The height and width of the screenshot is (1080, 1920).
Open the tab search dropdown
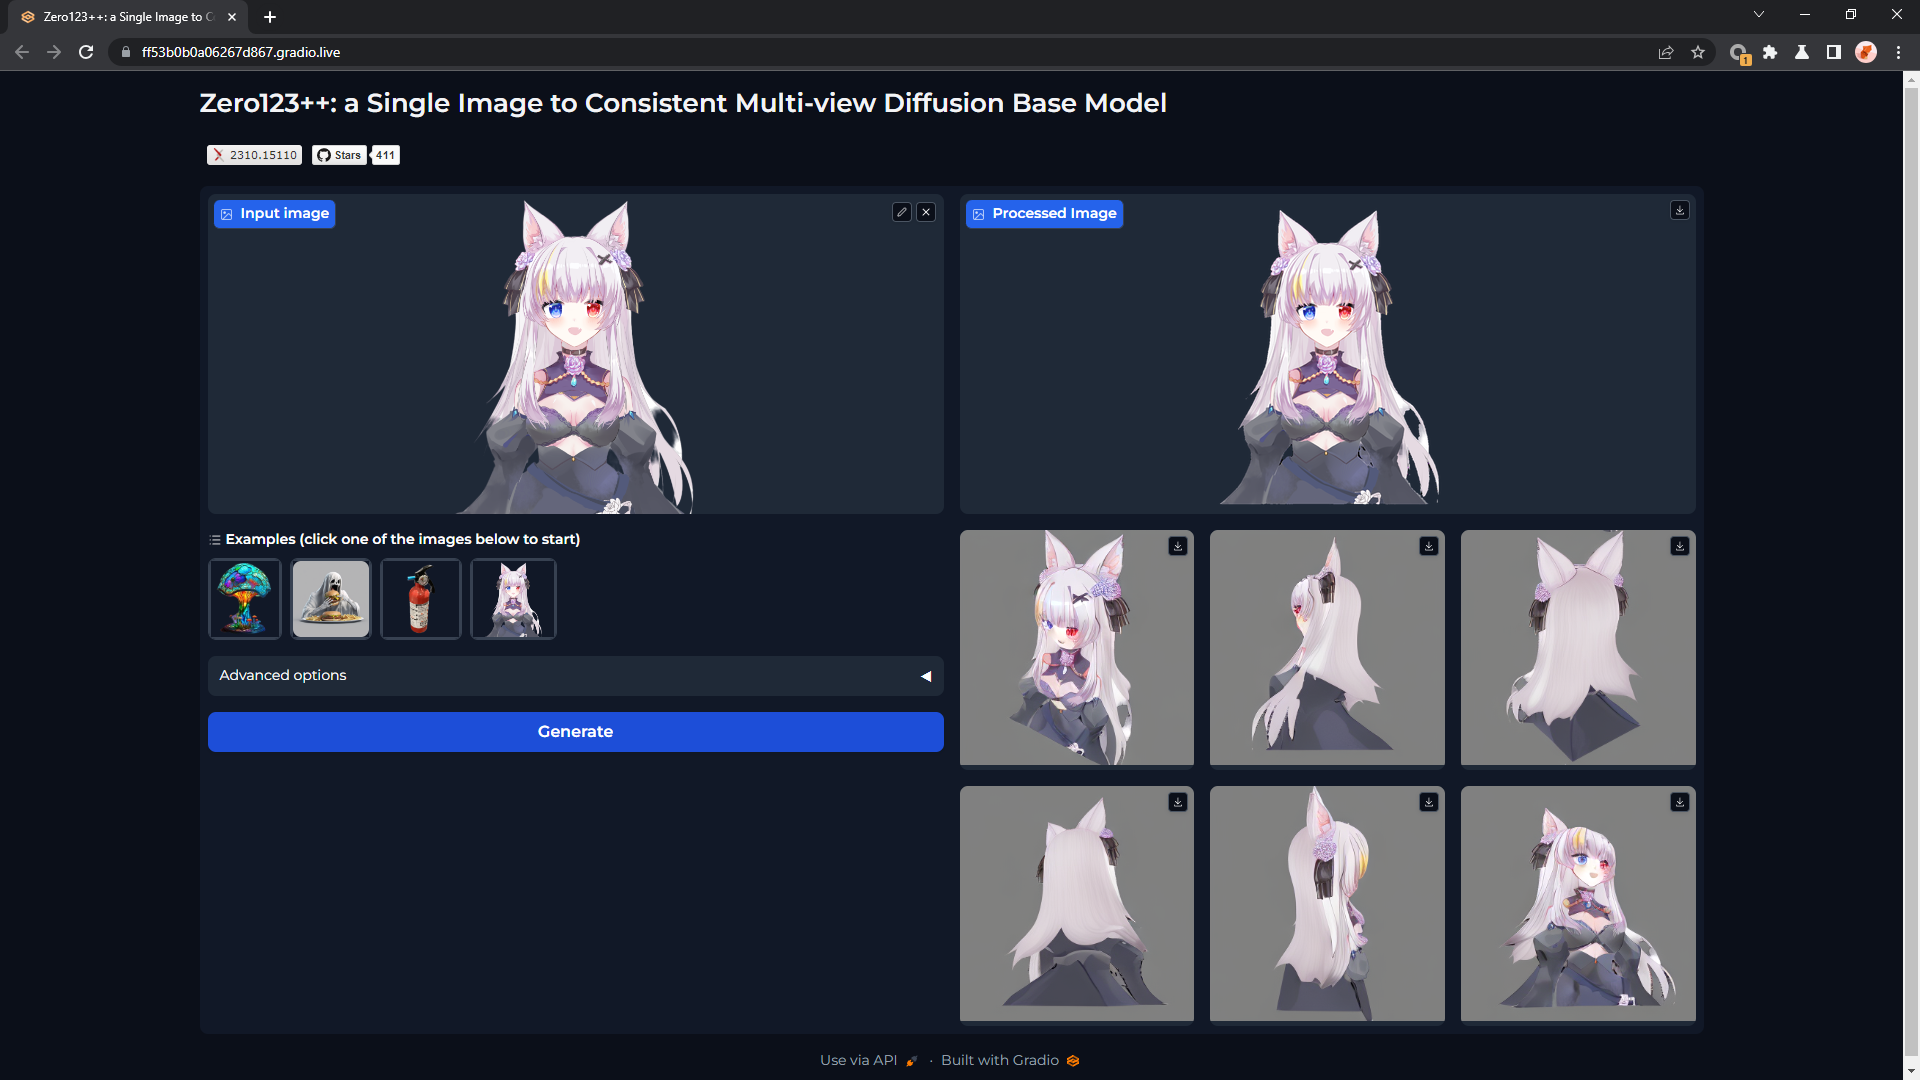click(1758, 14)
